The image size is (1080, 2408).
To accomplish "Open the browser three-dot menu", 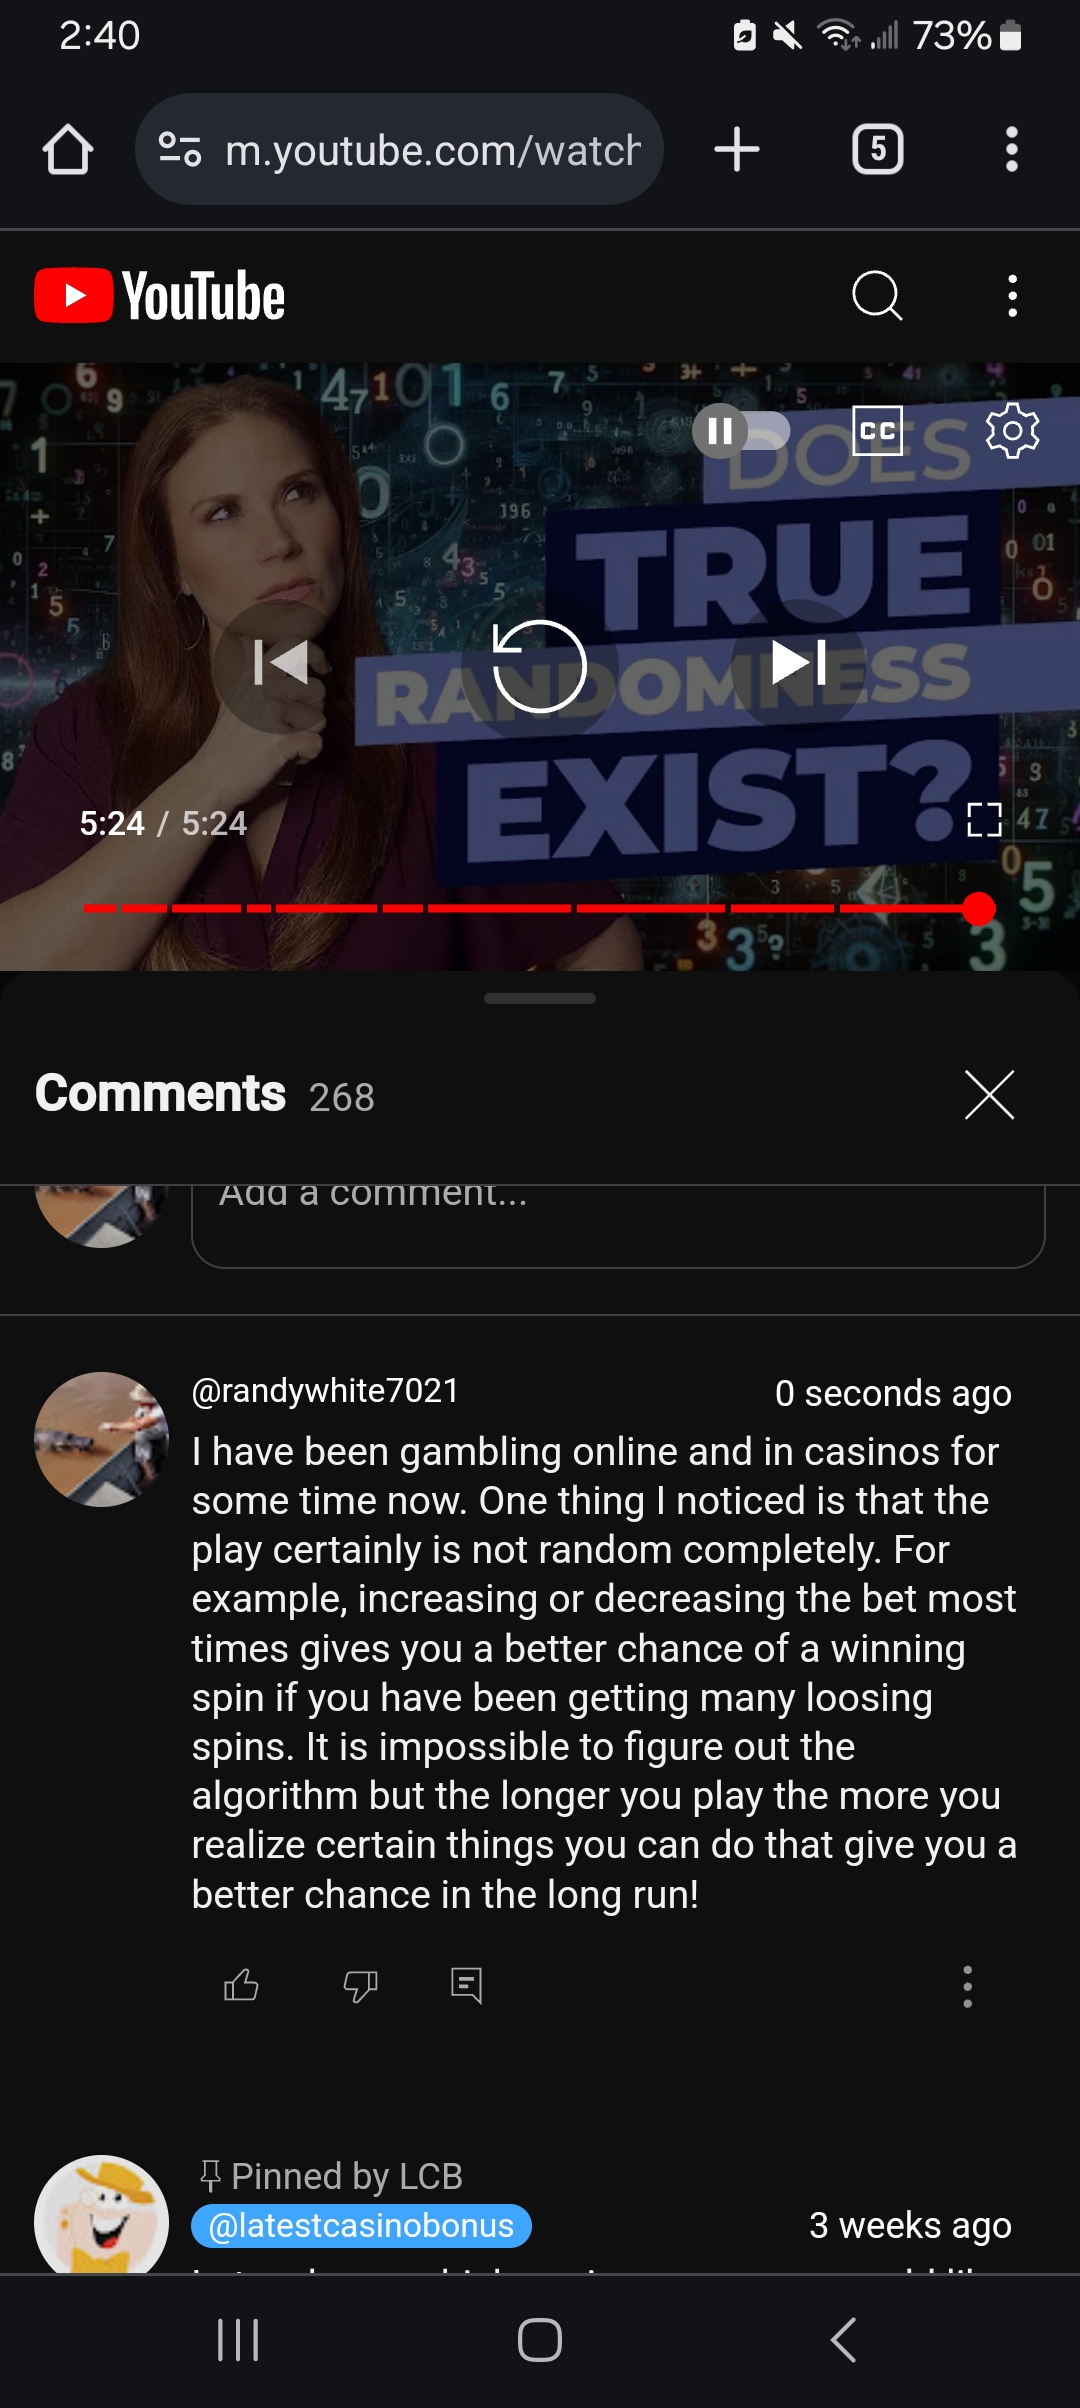I will [x=1012, y=149].
